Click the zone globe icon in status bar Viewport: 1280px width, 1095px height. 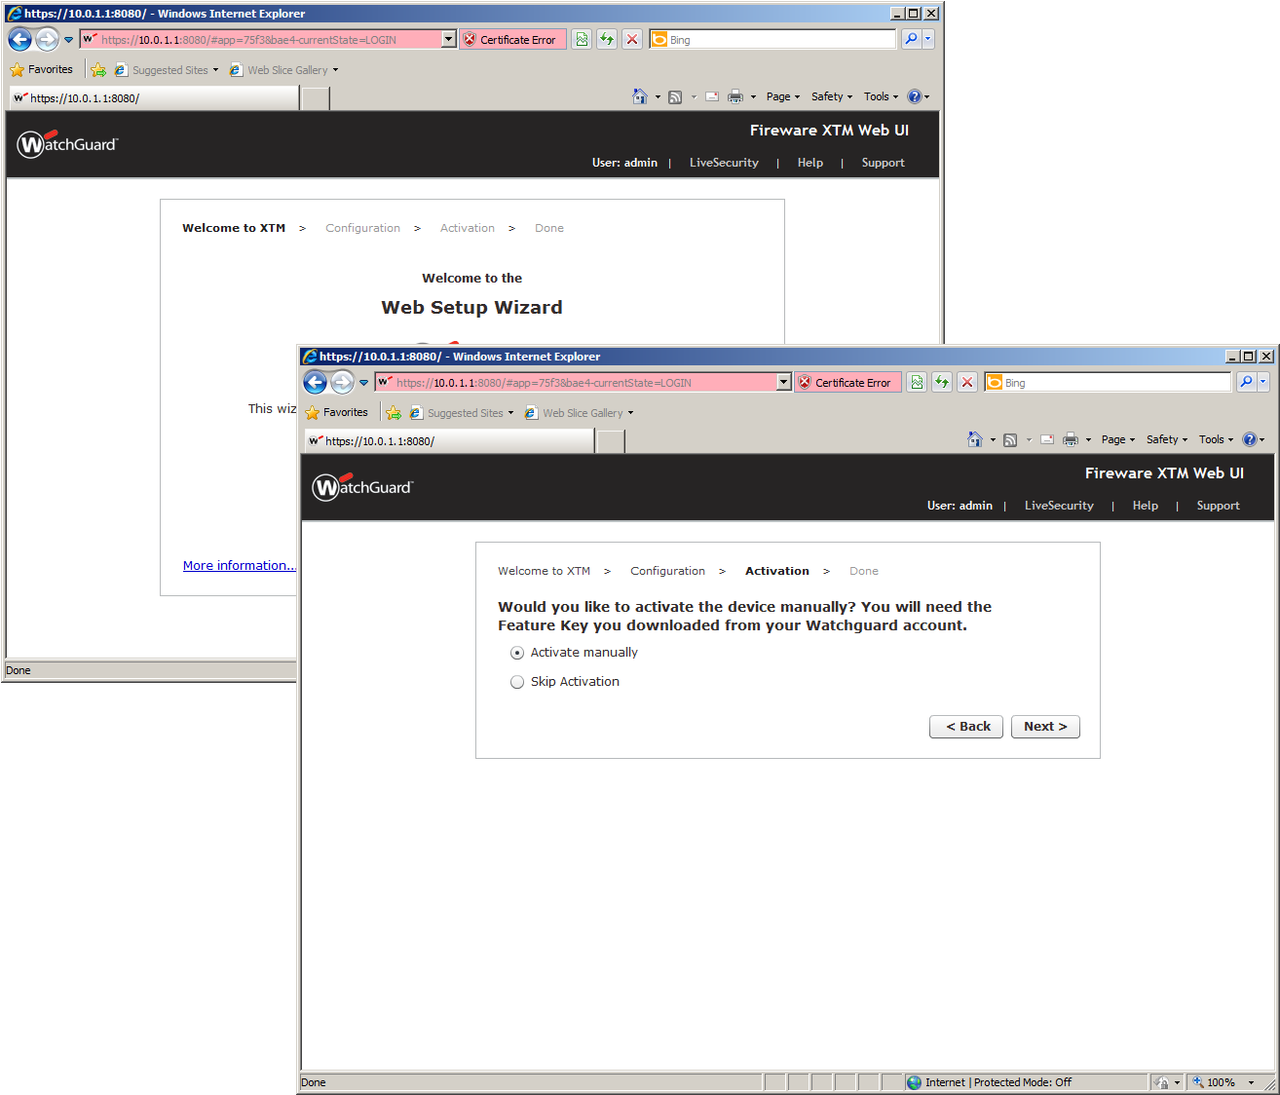point(914,1083)
